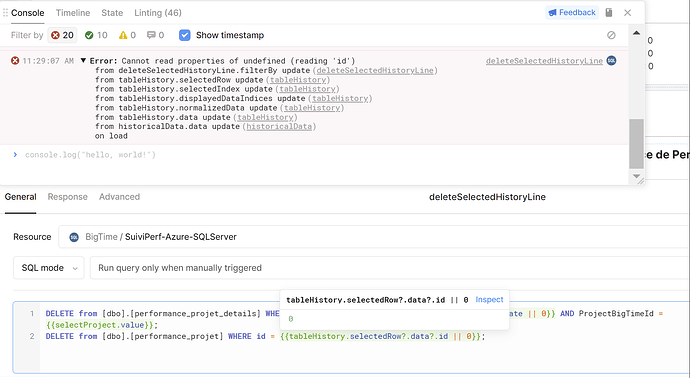Select the General query tab

20,197
